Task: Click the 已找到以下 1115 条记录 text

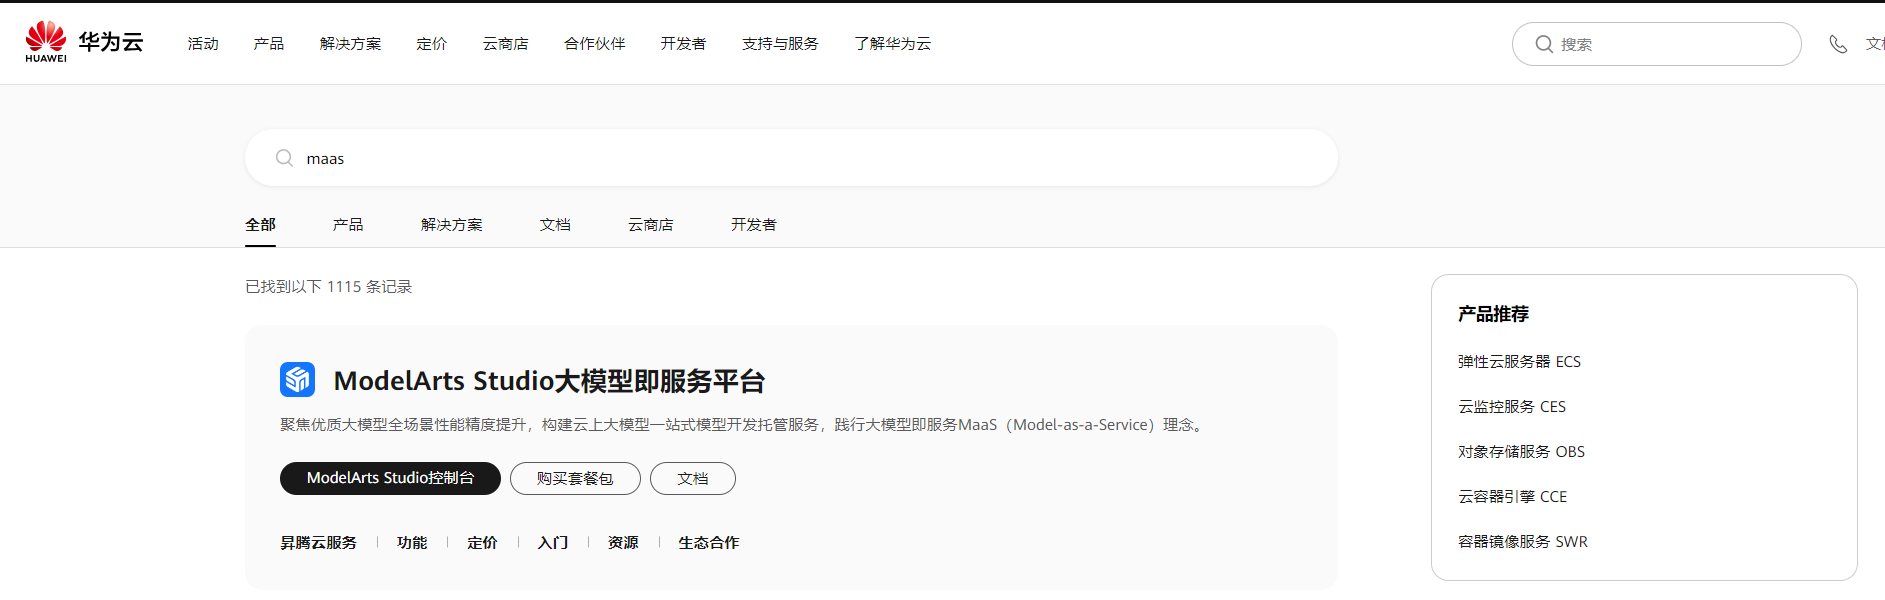Action: point(329,286)
